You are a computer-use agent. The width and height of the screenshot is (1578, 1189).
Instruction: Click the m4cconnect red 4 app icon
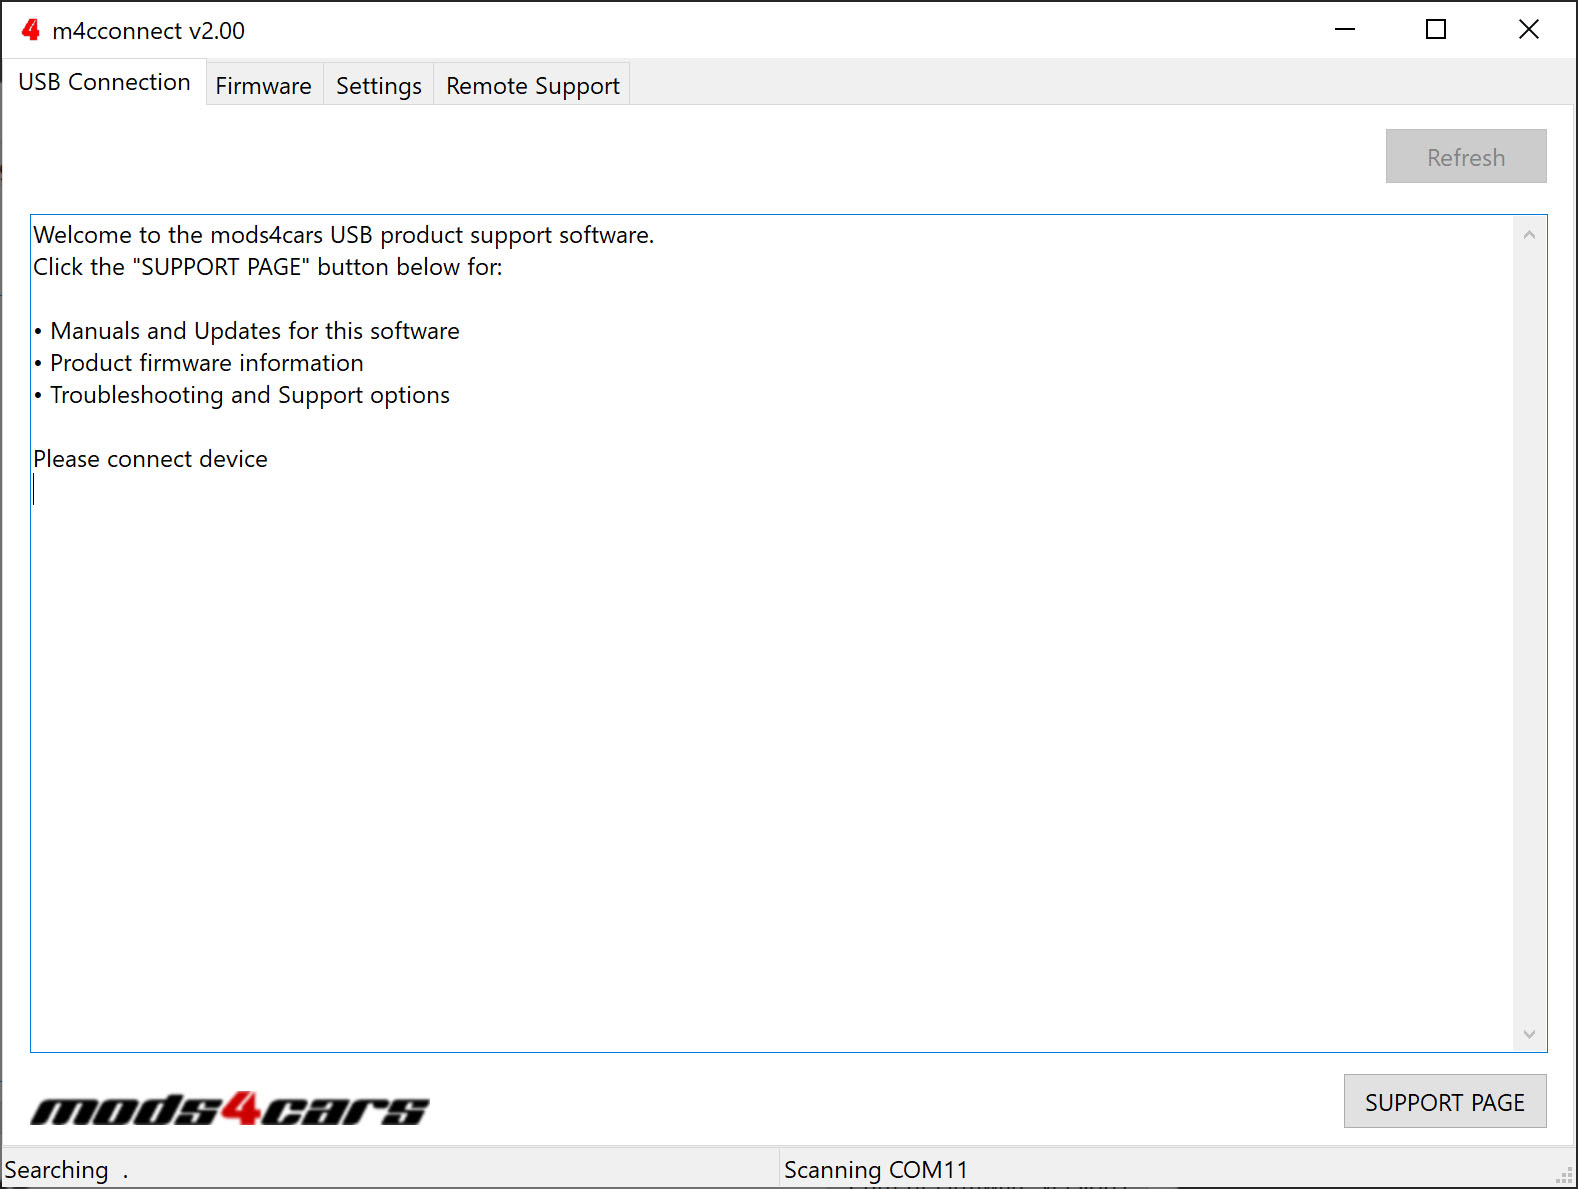(x=31, y=30)
